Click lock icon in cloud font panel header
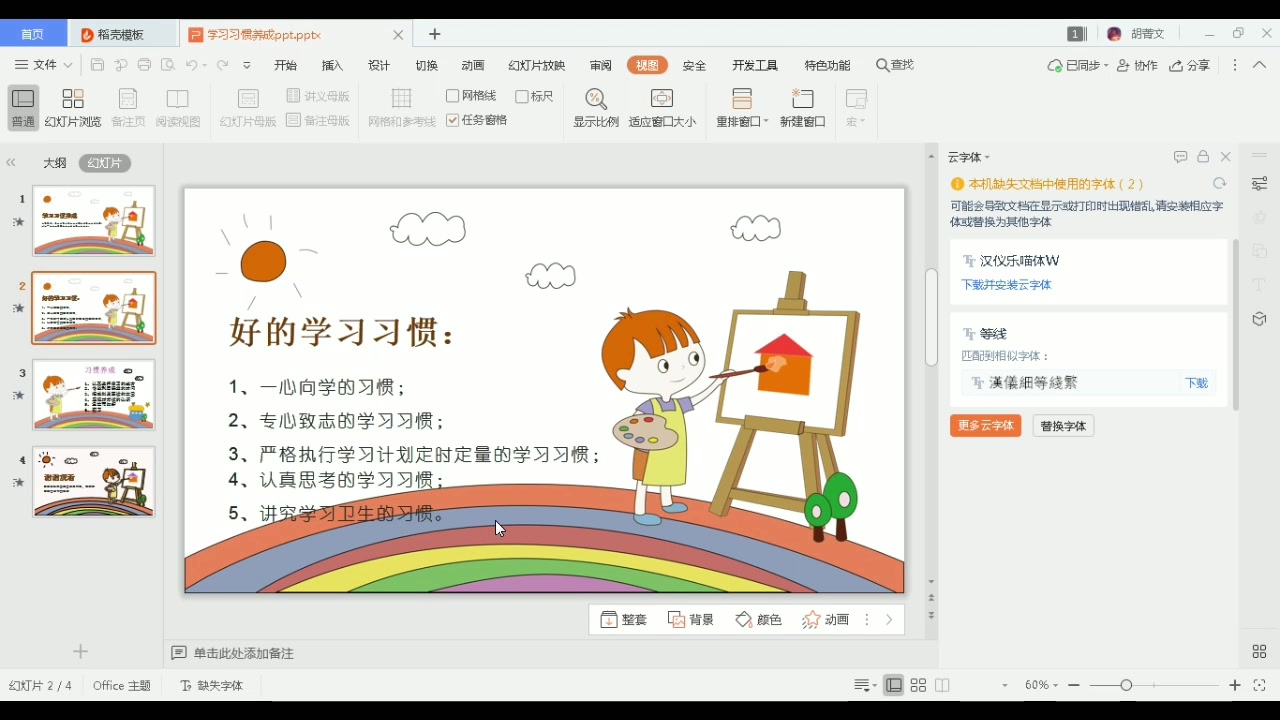1280x720 pixels. (1203, 157)
